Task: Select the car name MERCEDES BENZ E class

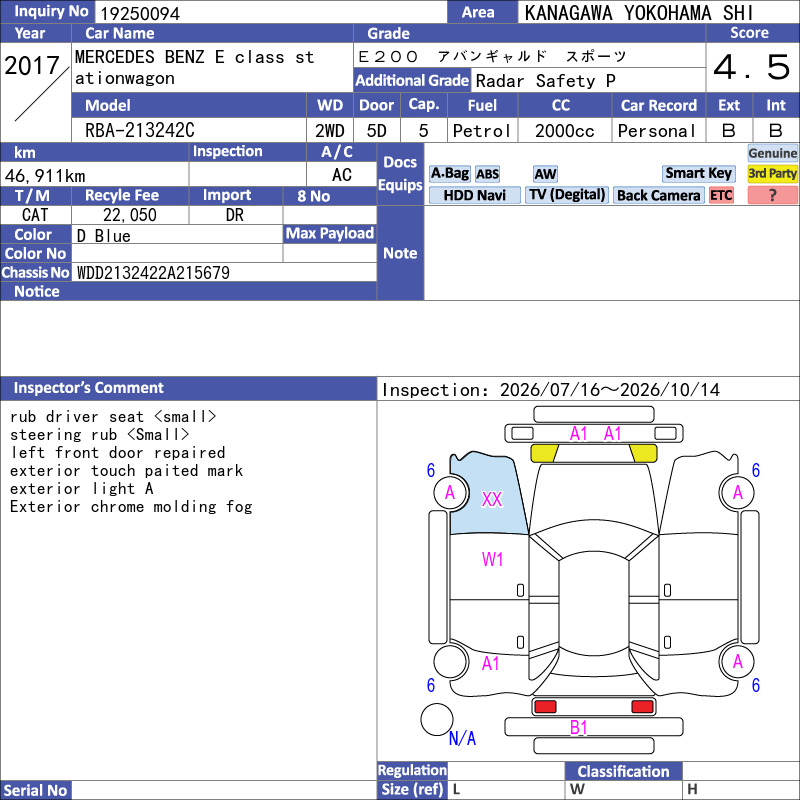Action: [195, 67]
